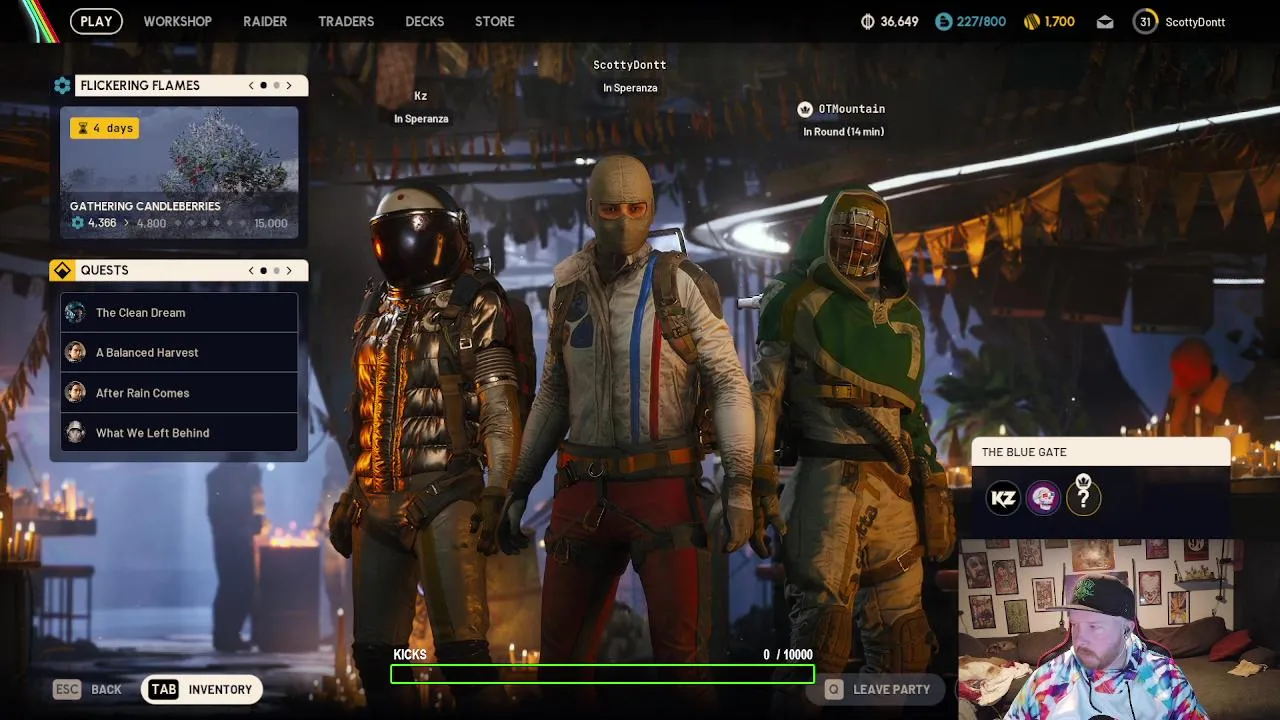This screenshot has height=720, width=1280.
Task: Click the level 31 badge
Action: [1145, 21]
